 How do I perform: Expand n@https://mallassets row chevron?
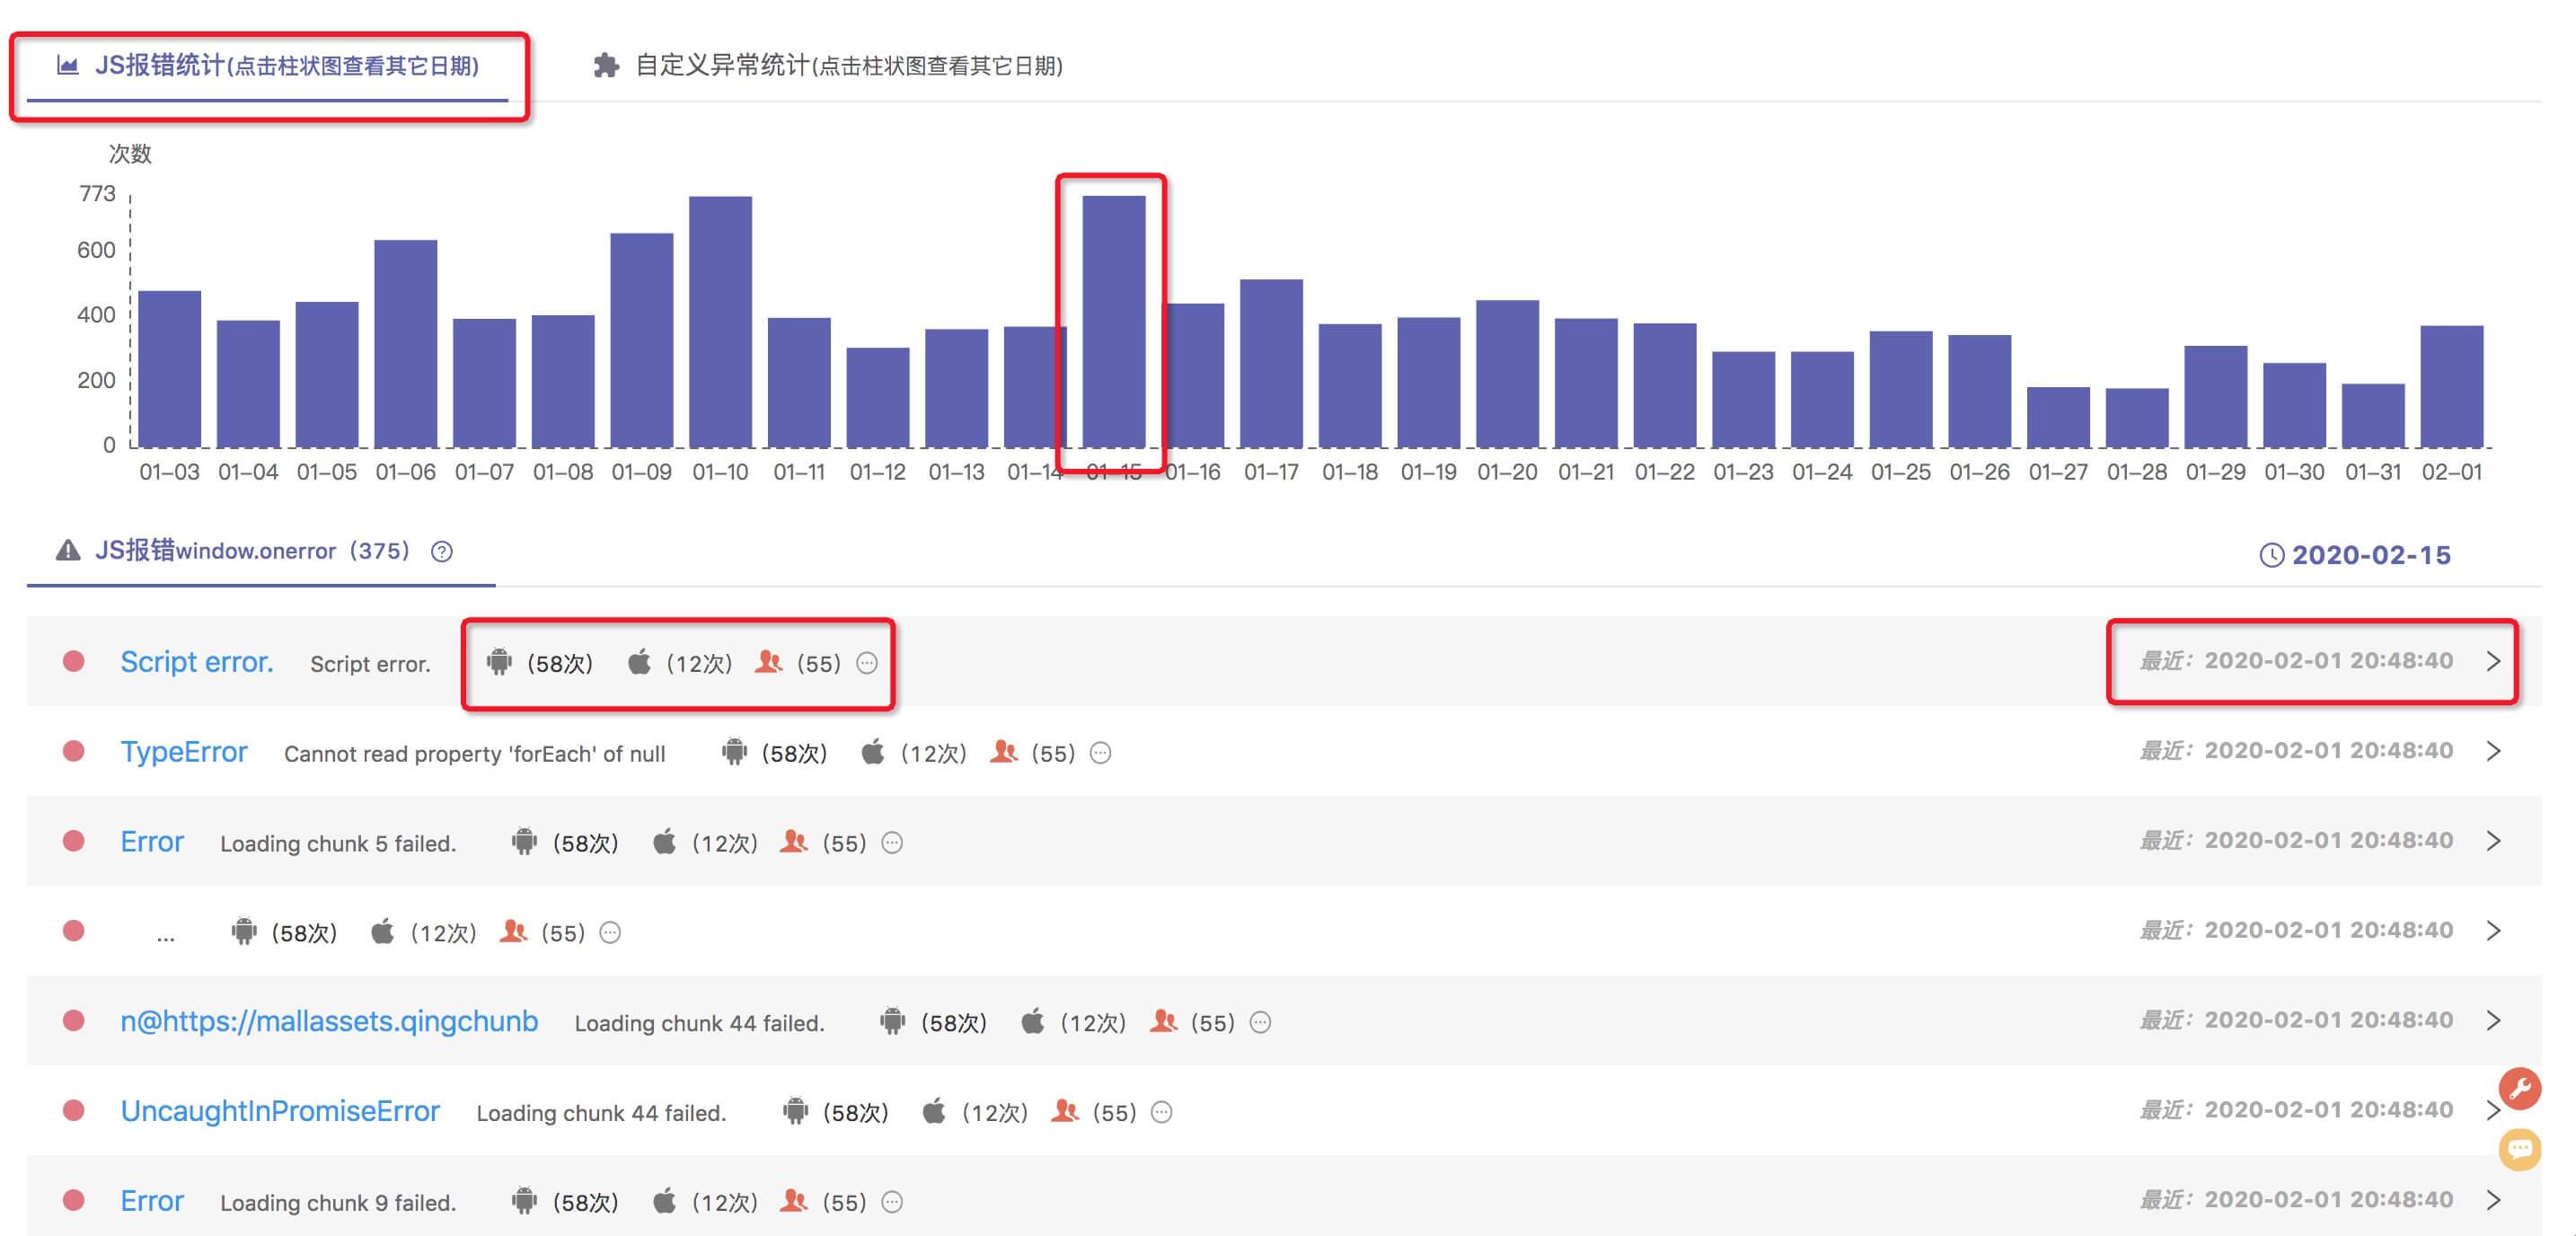click(x=2493, y=1020)
